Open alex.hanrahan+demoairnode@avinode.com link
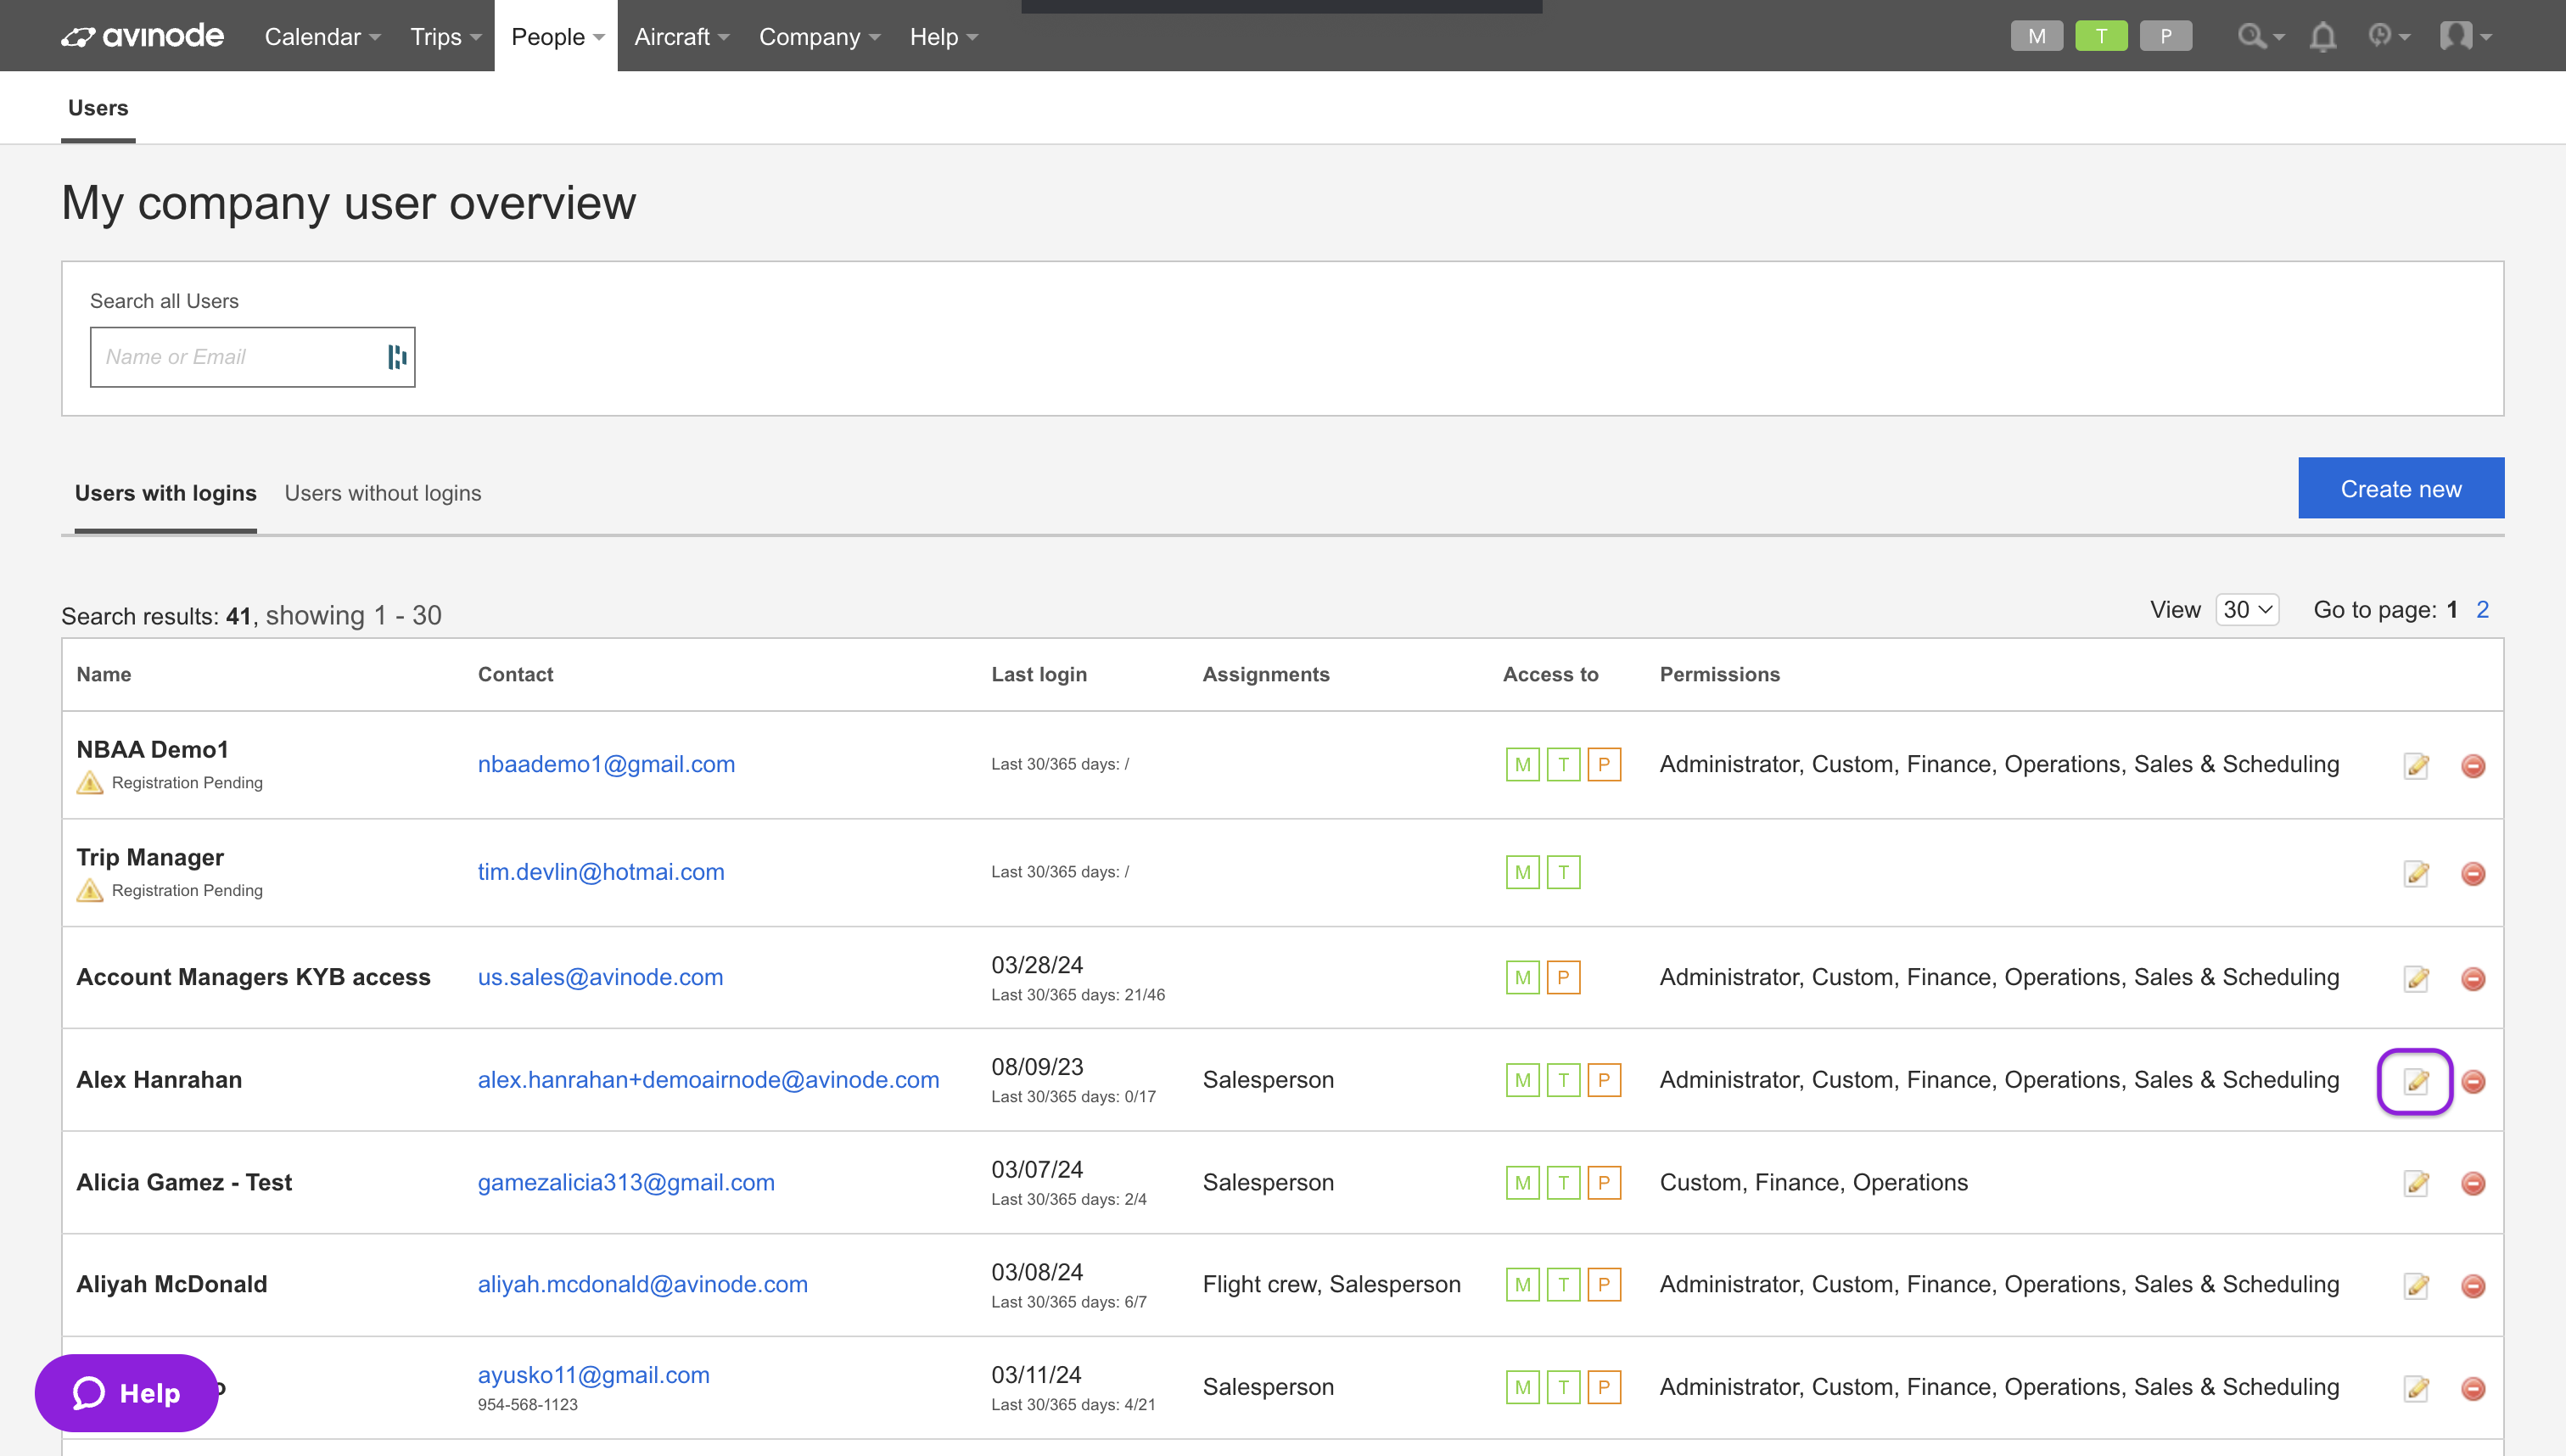This screenshot has width=2566, height=1456. pyautogui.click(x=708, y=1081)
